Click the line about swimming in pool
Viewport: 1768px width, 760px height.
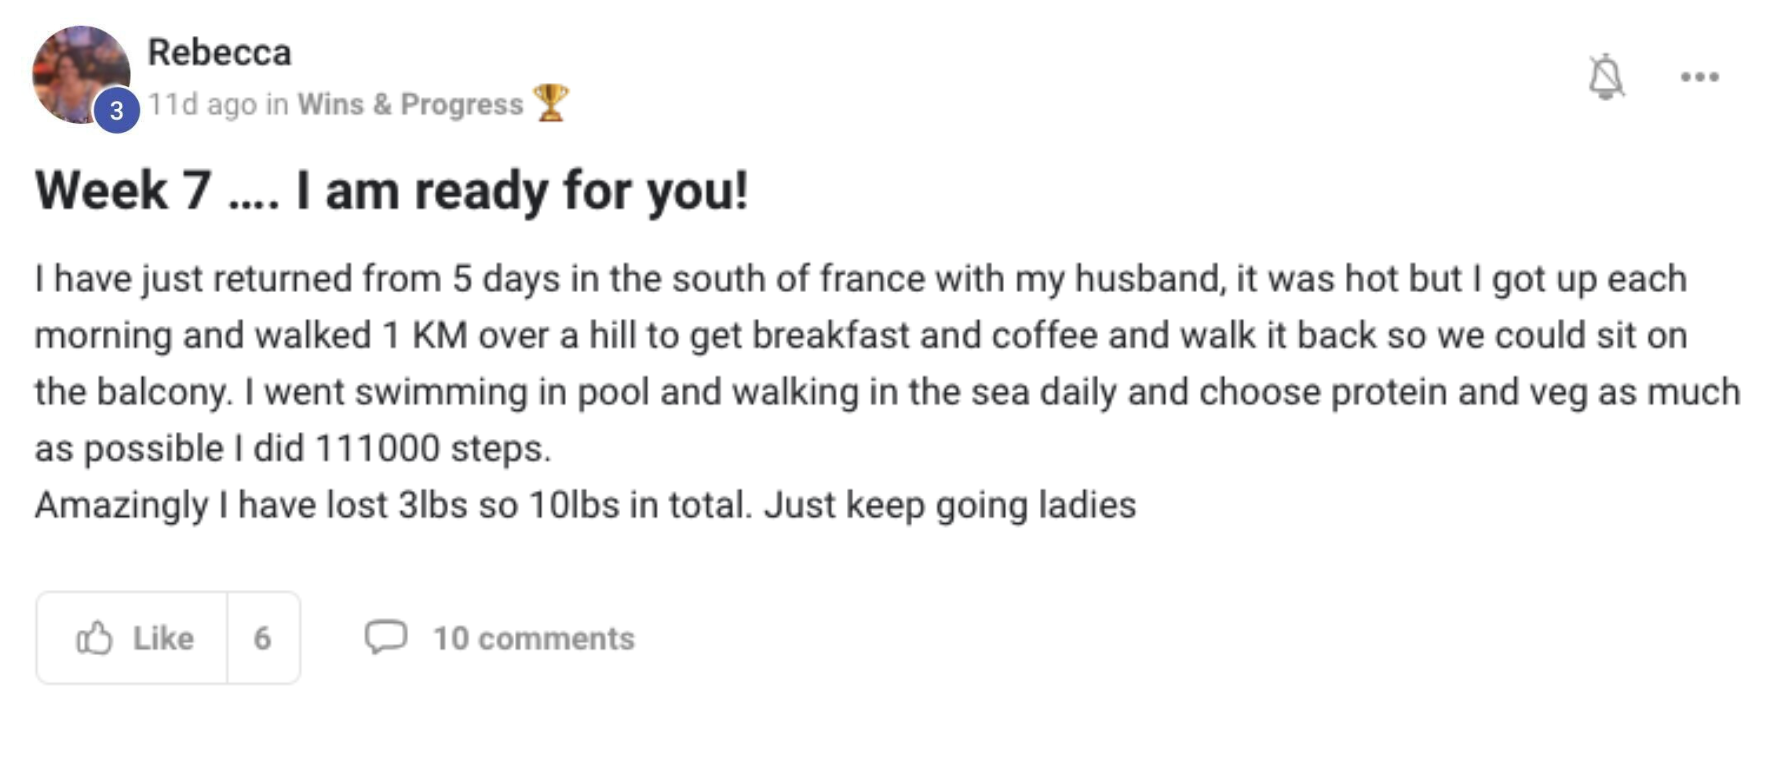(886, 392)
